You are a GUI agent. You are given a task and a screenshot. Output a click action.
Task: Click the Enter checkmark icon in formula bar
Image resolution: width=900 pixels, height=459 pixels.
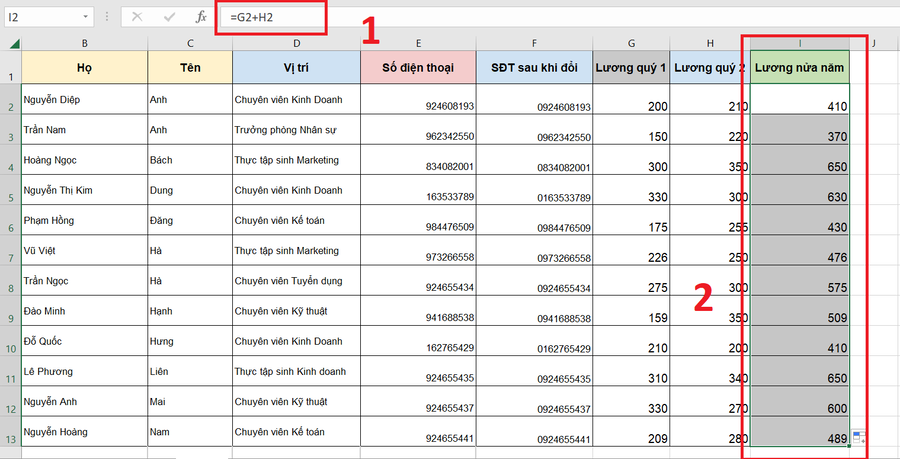[x=169, y=17]
